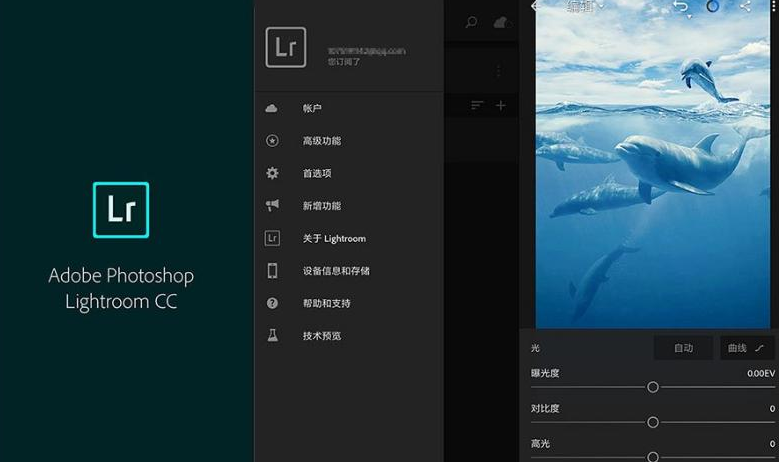779x462 pixels.
Task: Click the Lr logo on splash screen
Action: [121, 210]
